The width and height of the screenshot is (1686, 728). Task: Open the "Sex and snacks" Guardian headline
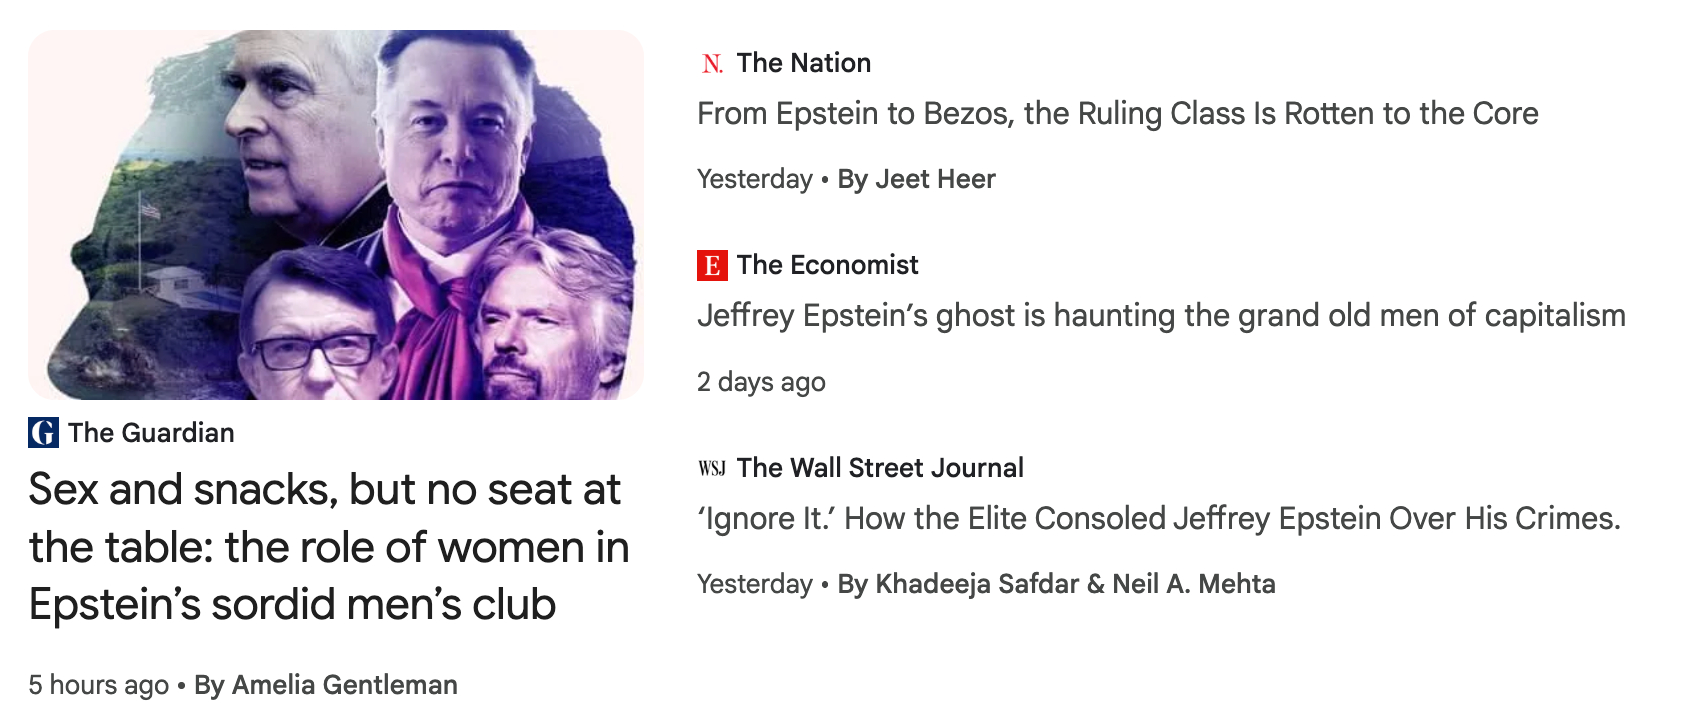click(x=329, y=546)
